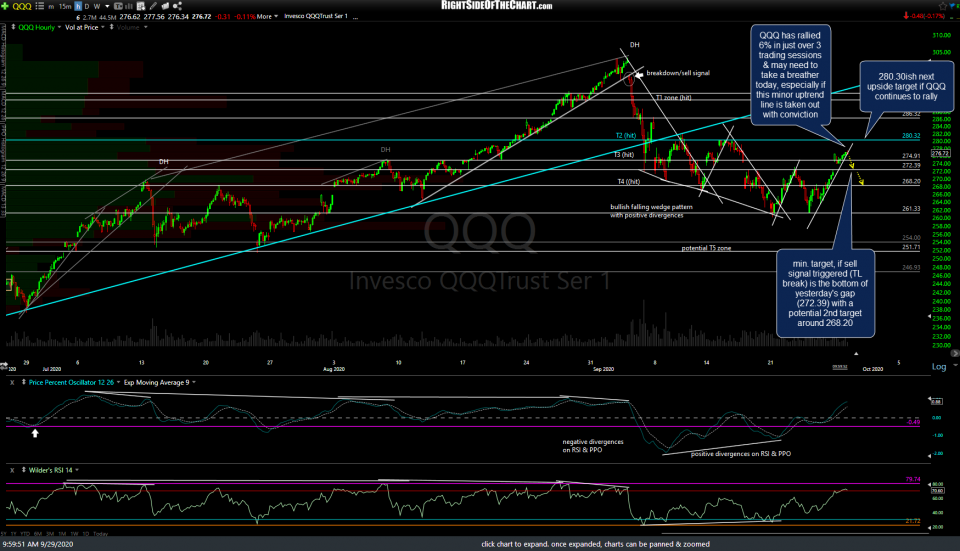Click the 'bullish falling wedge pattern' annotation
This screenshot has height=551, width=960.
tap(651, 211)
